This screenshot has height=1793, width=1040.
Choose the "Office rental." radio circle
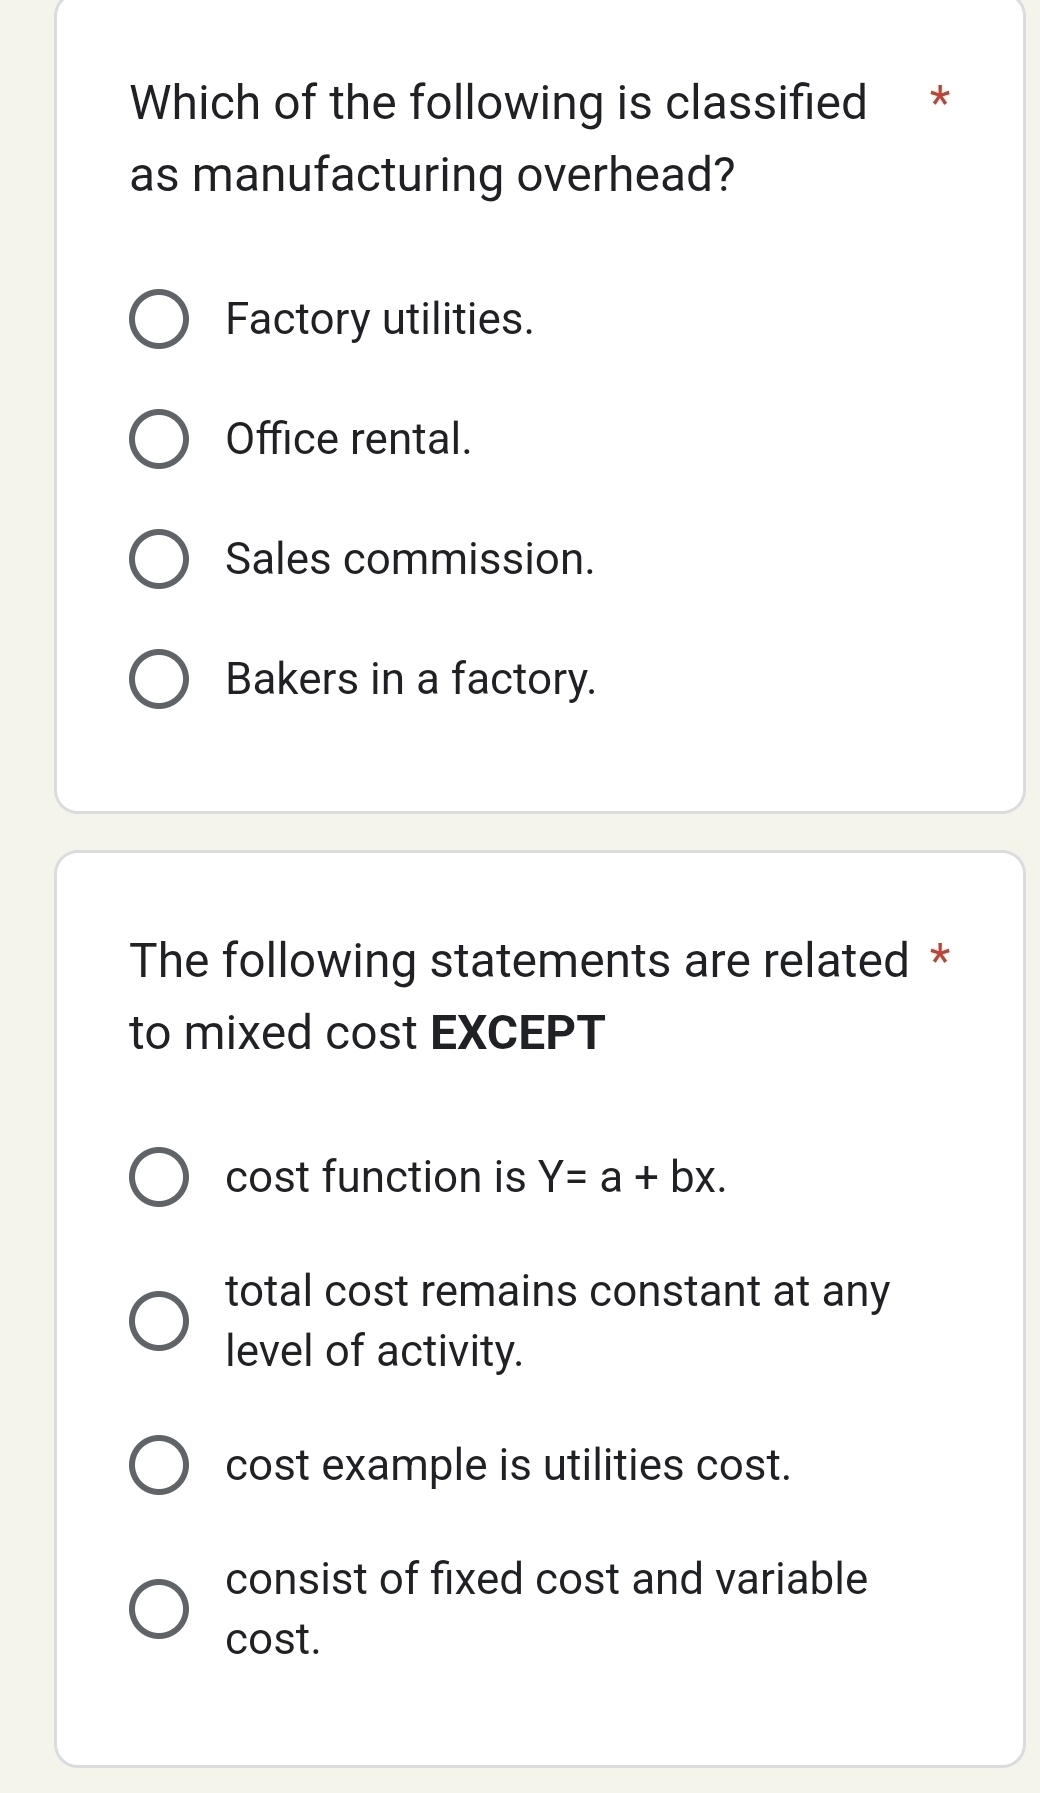(x=159, y=440)
